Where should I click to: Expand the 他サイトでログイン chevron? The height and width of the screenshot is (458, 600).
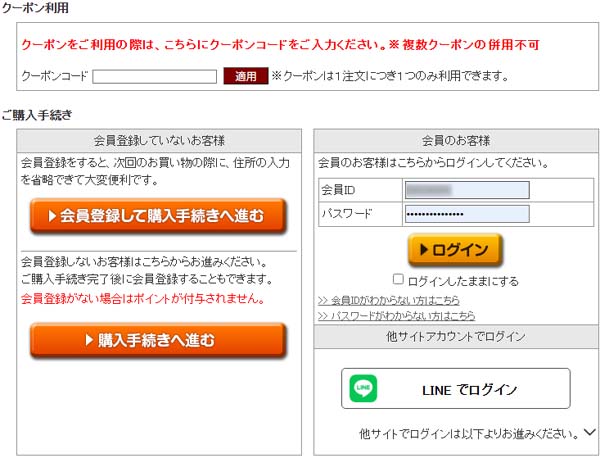click(590, 432)
